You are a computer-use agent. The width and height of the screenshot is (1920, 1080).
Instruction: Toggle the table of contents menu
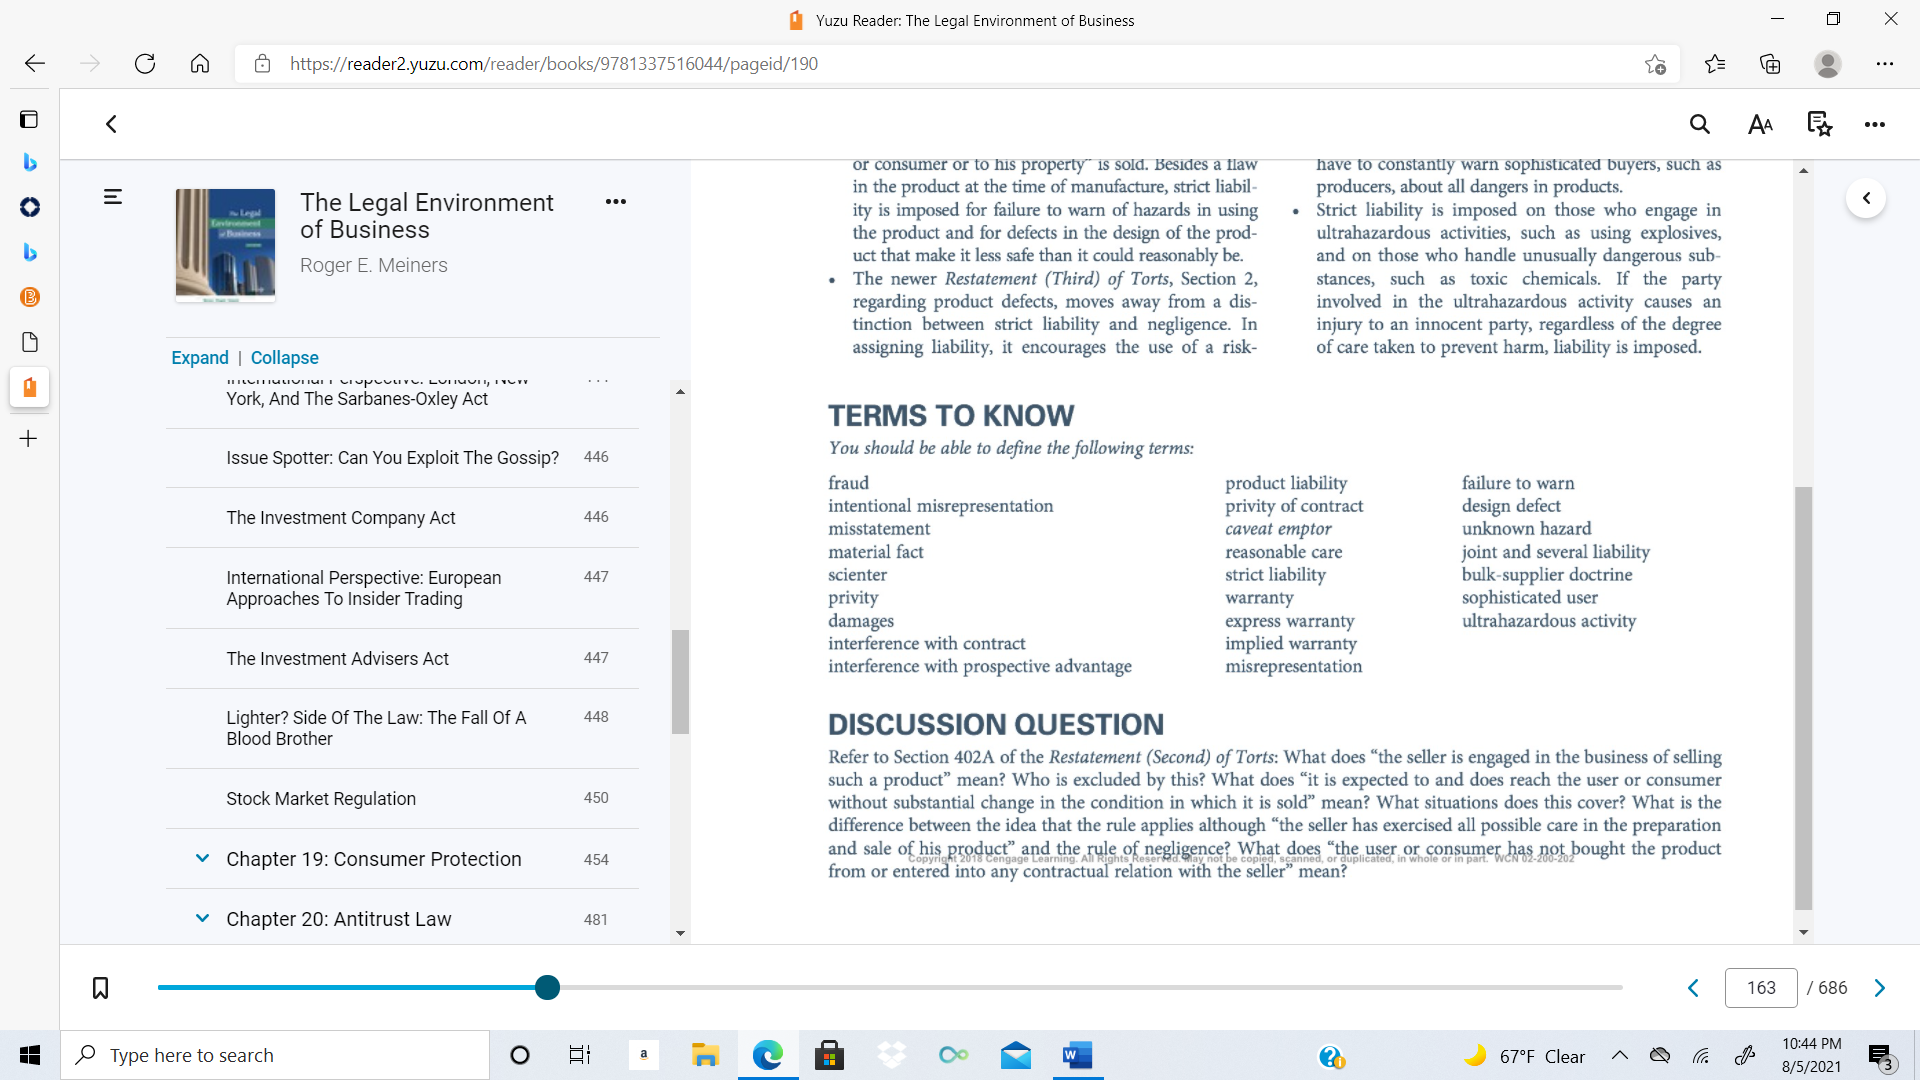113,197
